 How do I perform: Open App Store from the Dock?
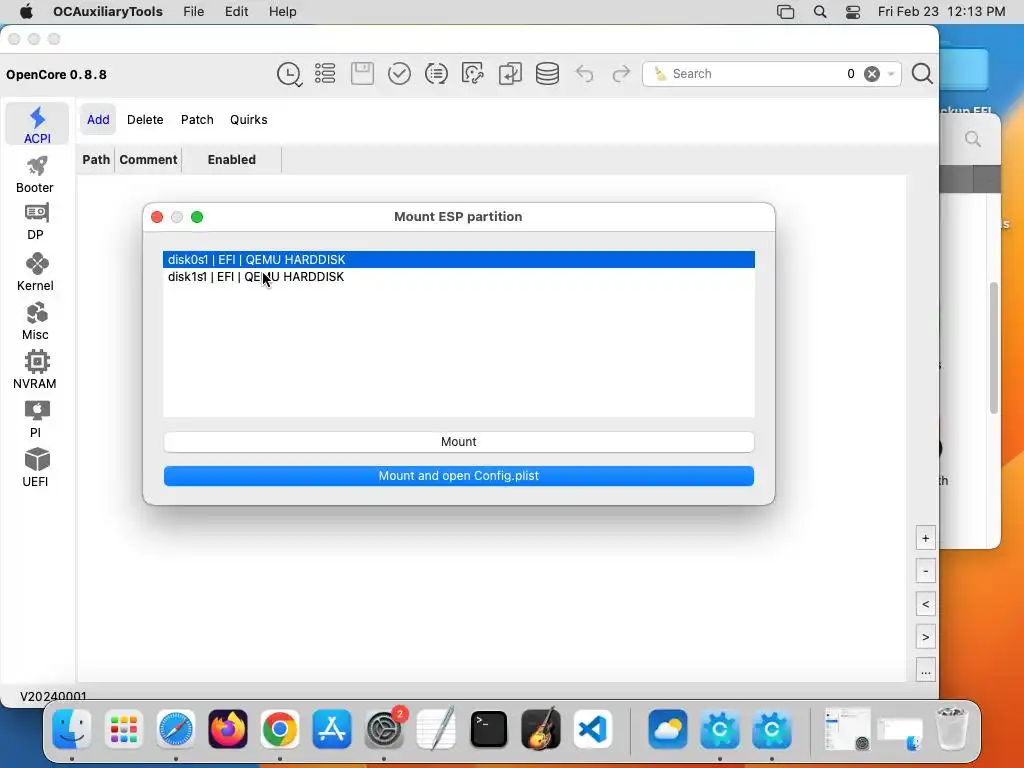coord(332,729)
